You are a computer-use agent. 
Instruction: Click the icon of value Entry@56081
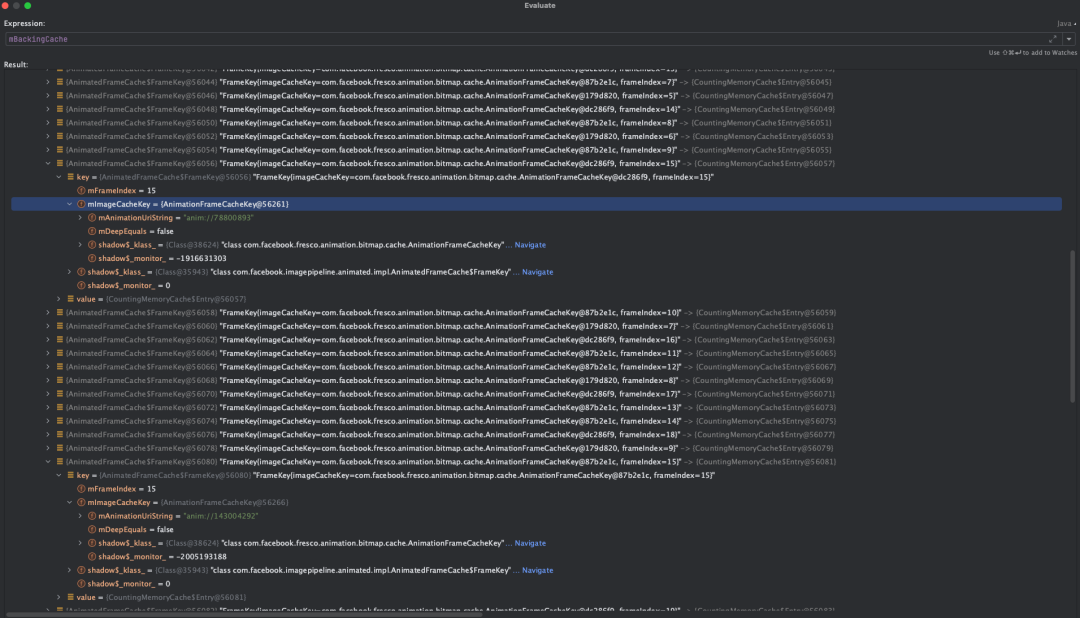pos(70,597)
